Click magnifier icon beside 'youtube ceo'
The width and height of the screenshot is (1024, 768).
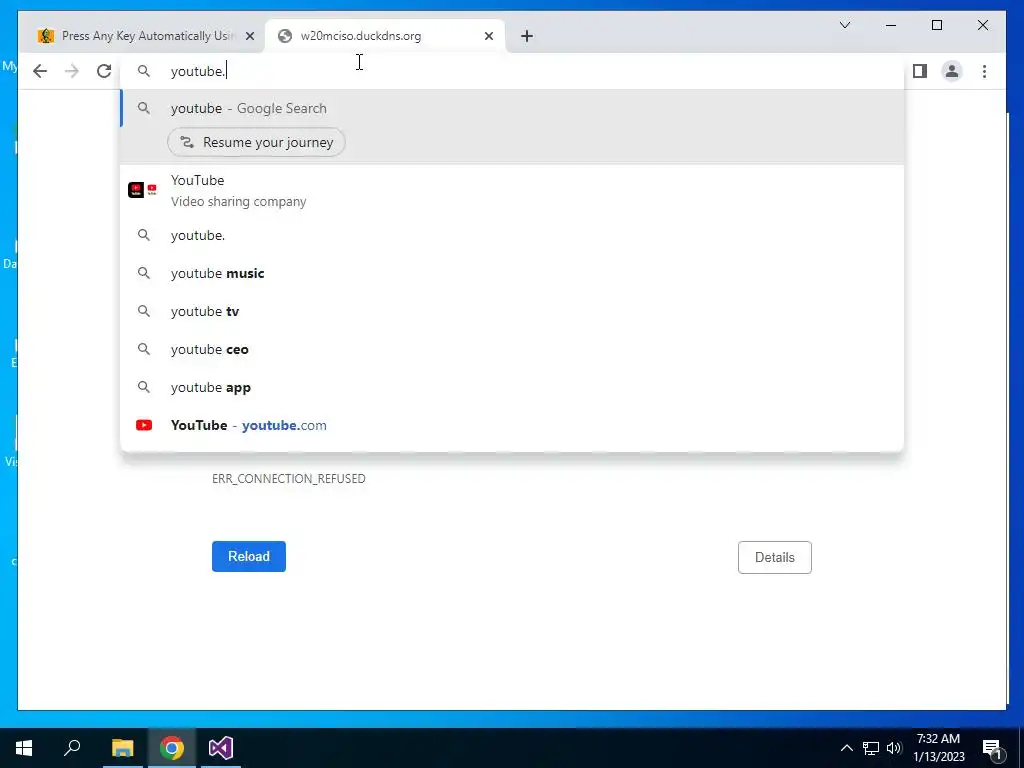(144, 349)
